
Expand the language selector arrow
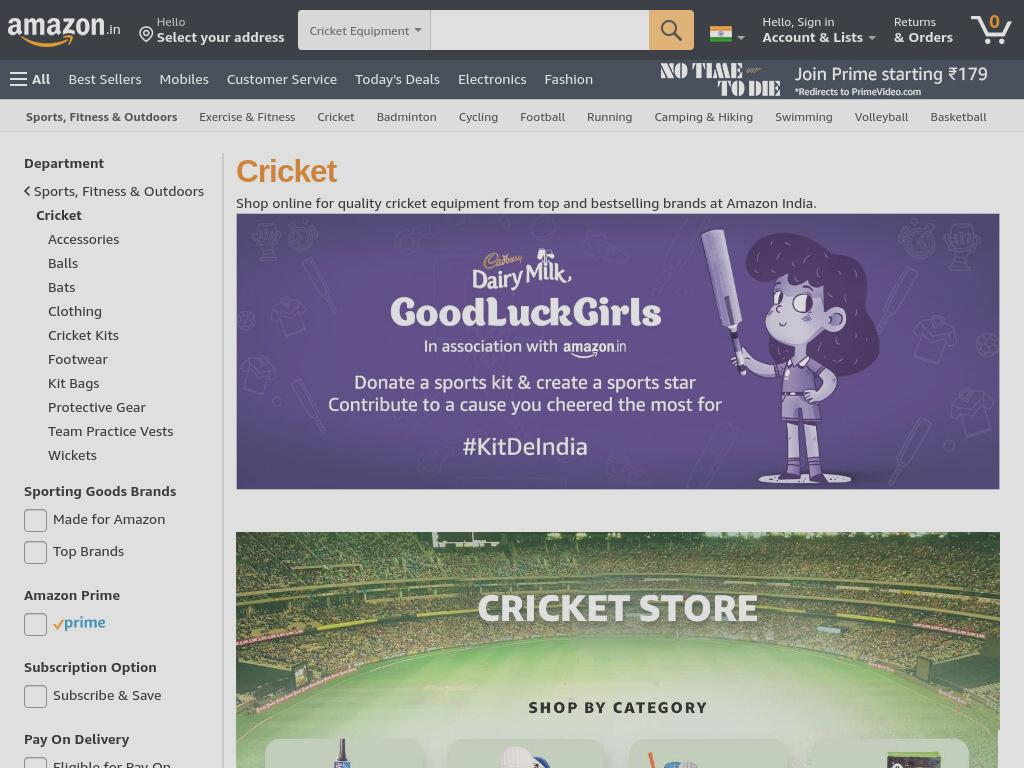741,38
